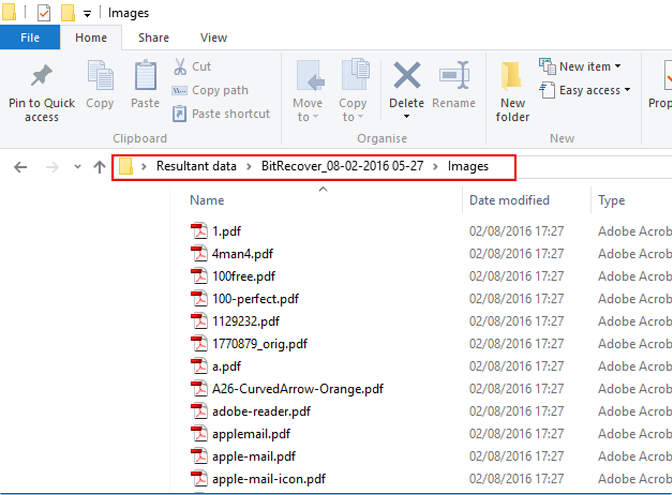
Task: Click the PDF icon for apple-mail-icon.pdf
Action: click(x=199, y=478)
